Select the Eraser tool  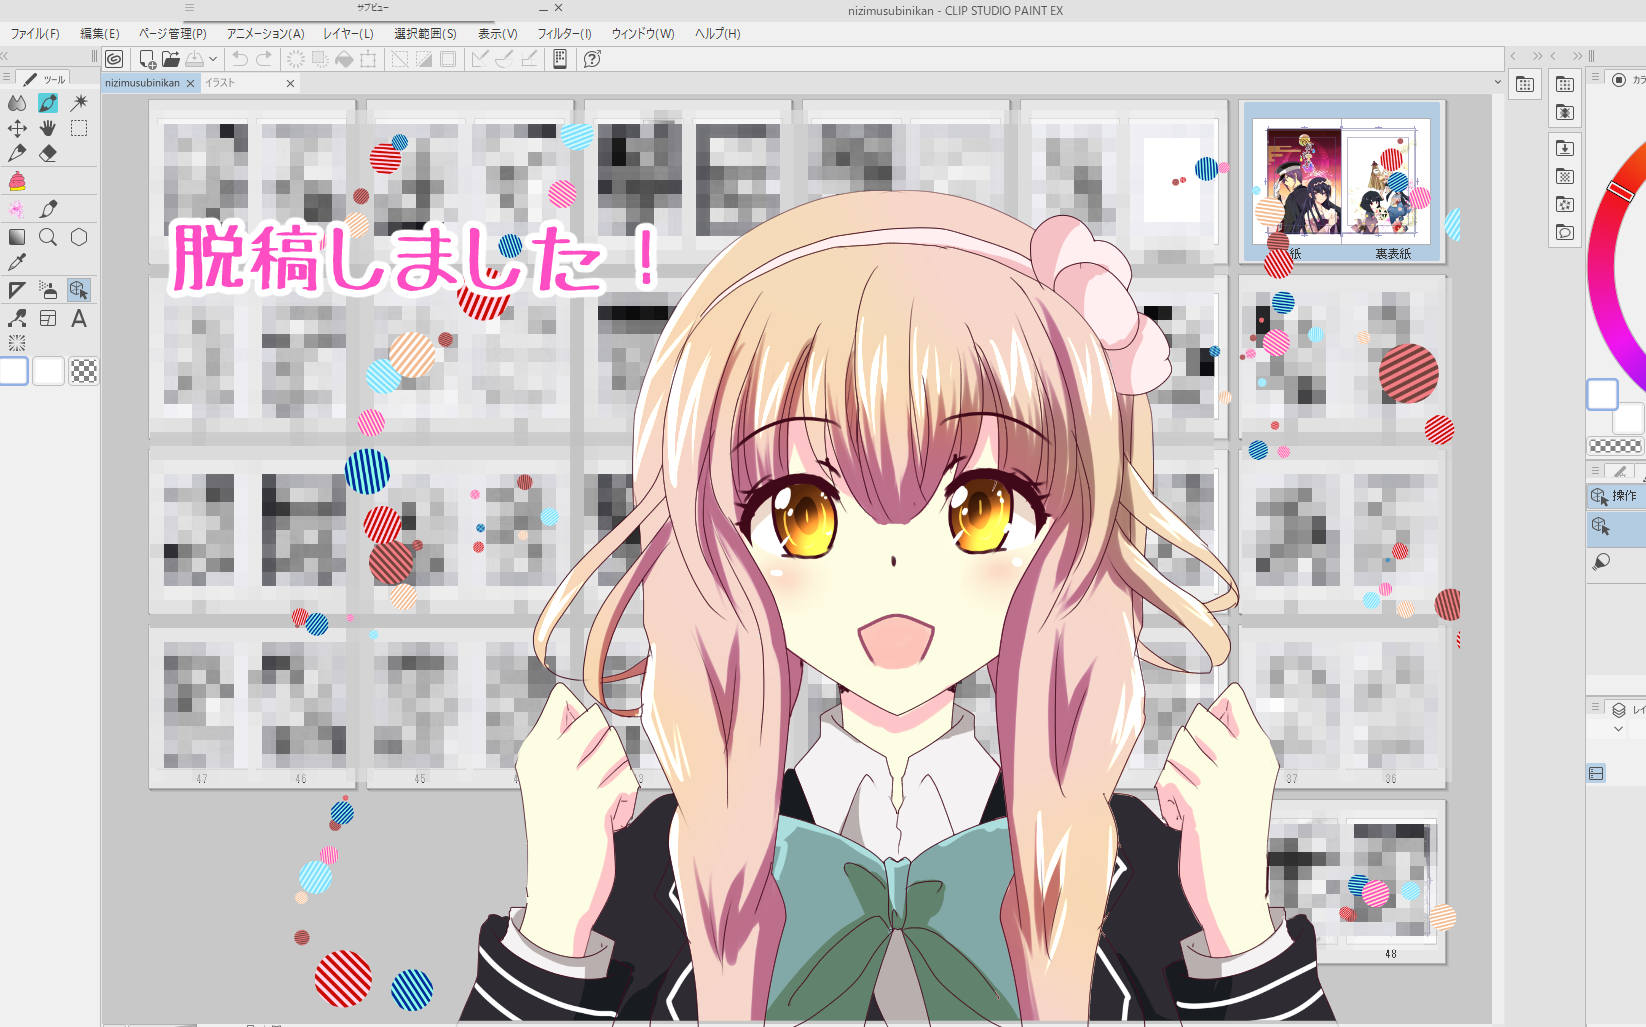point(48,153)
